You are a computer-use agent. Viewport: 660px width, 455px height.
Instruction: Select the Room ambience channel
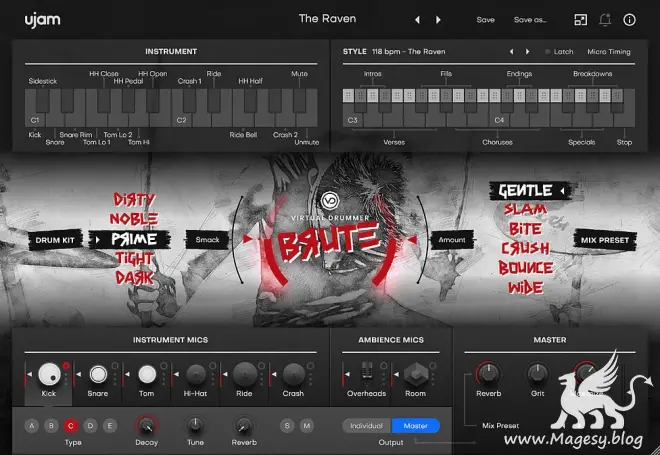coord(416,374)
